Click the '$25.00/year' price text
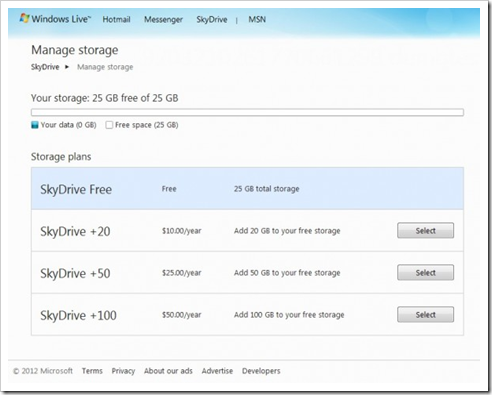This screenshot has height=395, width=492. pyautogui.click(x=182, y=273)
